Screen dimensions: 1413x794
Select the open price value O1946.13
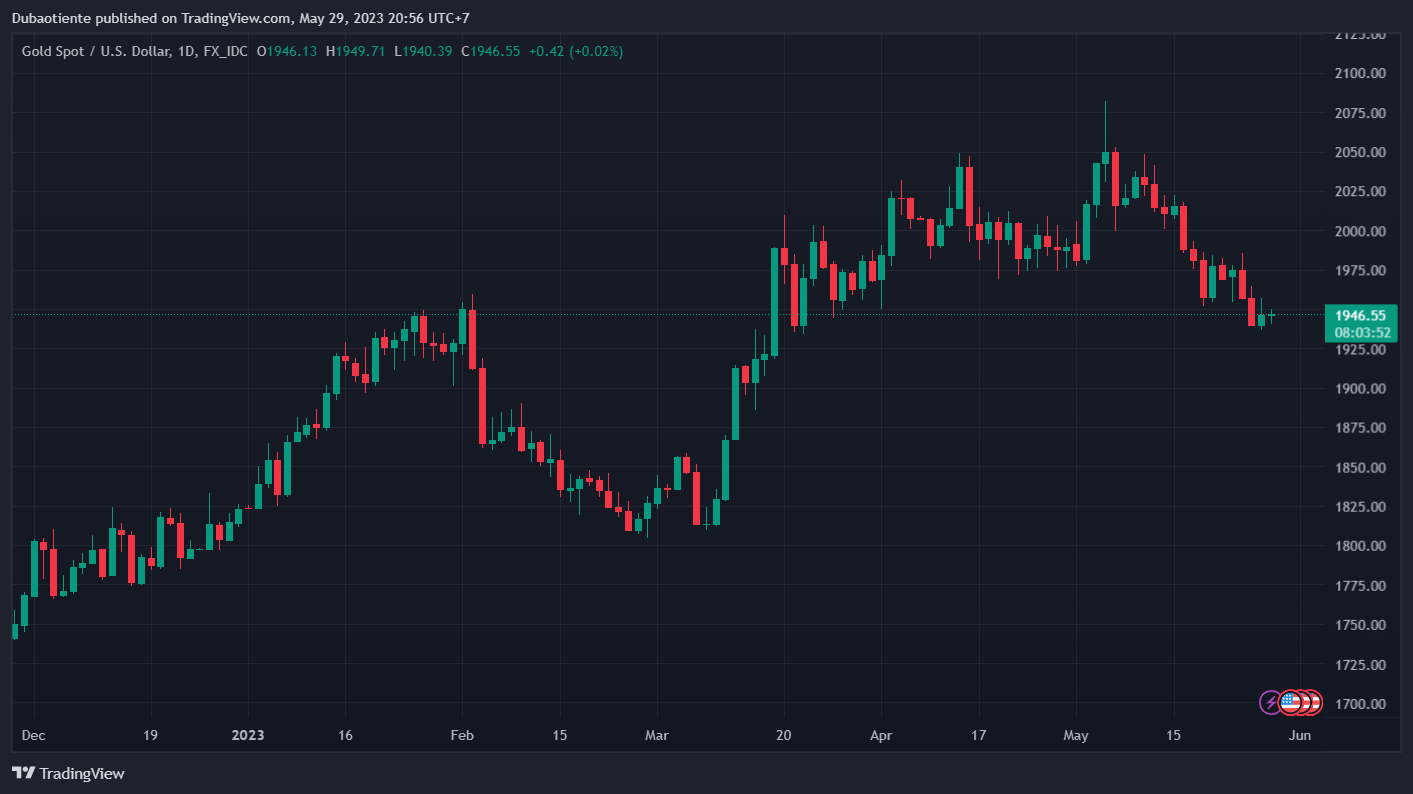pyautogui.click(x=287, y=51)
